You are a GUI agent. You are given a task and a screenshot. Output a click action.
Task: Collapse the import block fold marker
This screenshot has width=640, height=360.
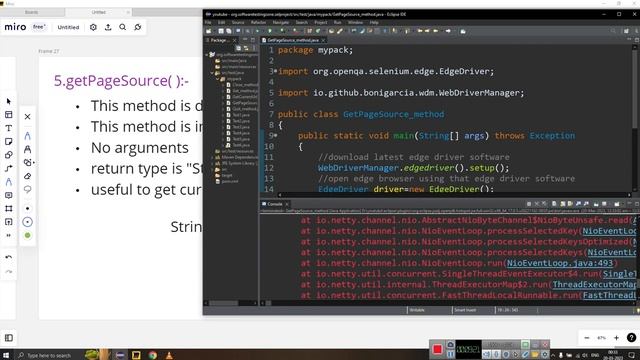click(x=276, y=71)
